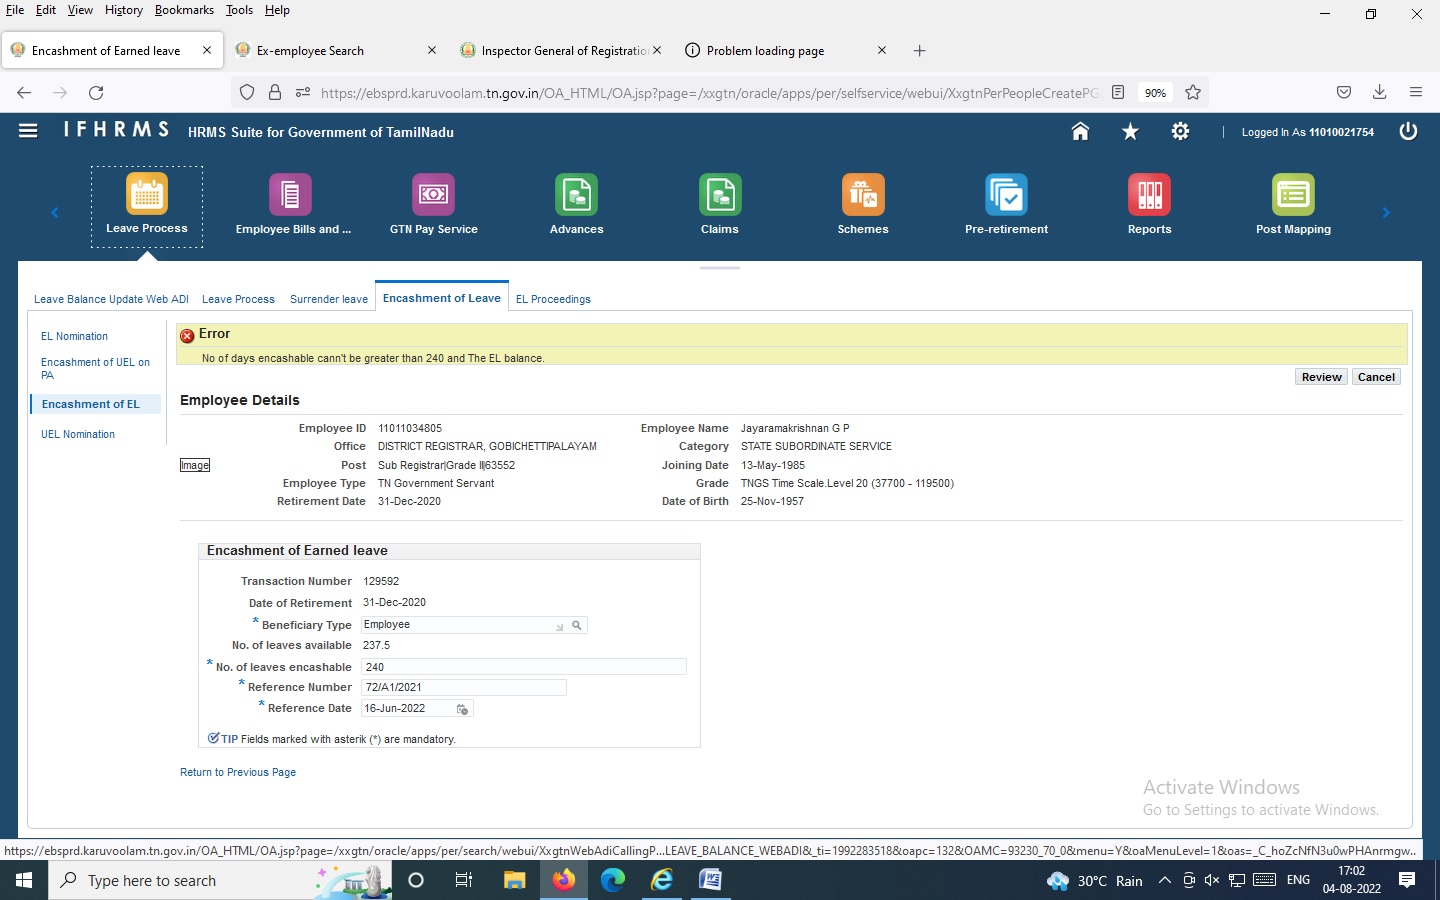Open the Reference Date calendar picker

462,709
